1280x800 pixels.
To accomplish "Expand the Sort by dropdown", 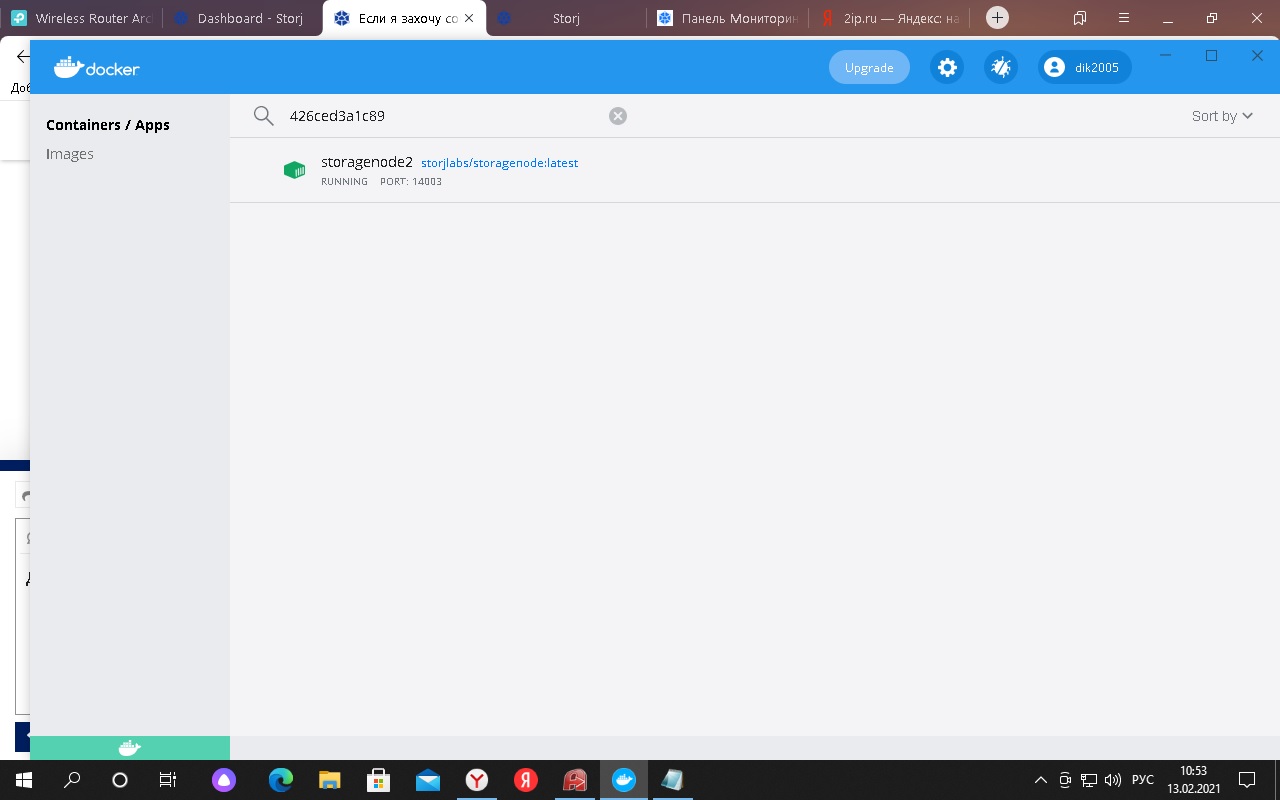I will point(1222,116).
